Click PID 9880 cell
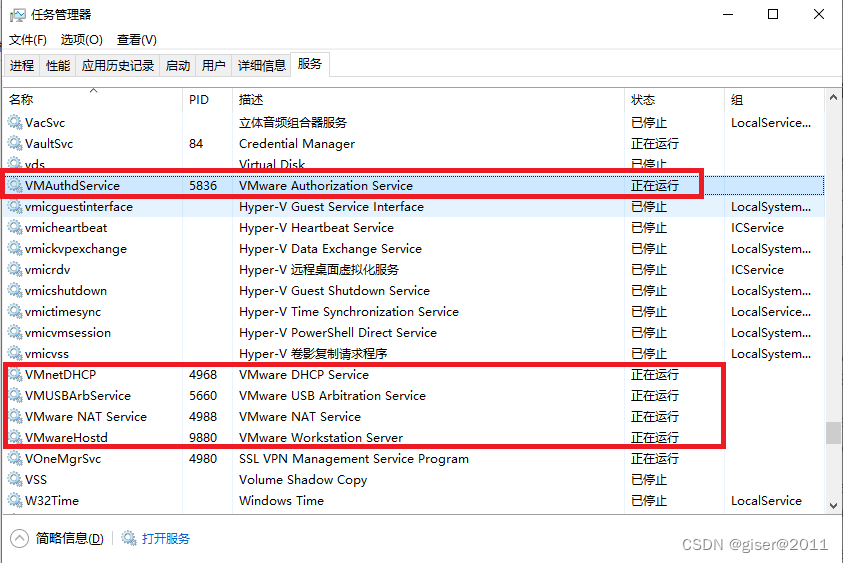Viewport: 843px width, 563px height. coord(203,437)
